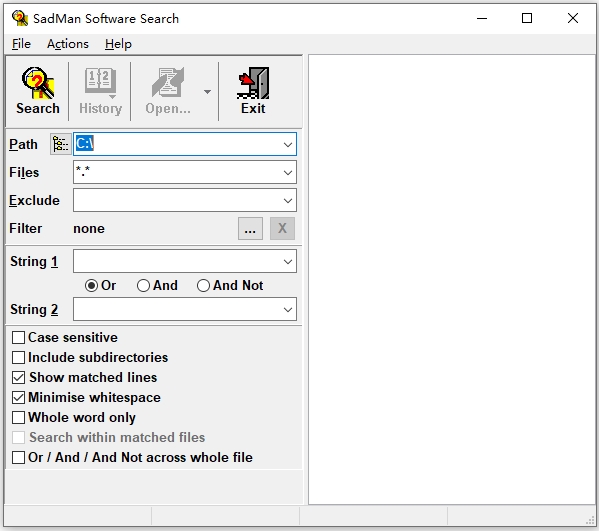
Task: Click the empty results pane on the right
Action: pyautogui.click(x=452, y=279)
